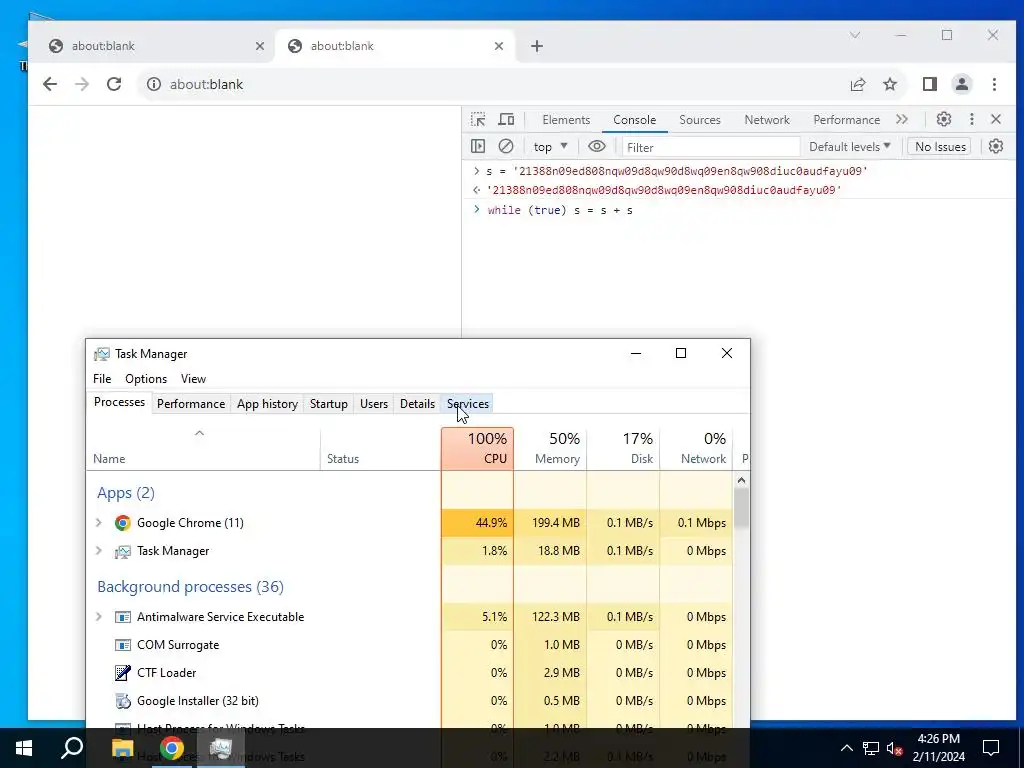Expand the Task Manager process row
Image resolution: width=1024 pixels, height=768 pixels.
point(99,551)
